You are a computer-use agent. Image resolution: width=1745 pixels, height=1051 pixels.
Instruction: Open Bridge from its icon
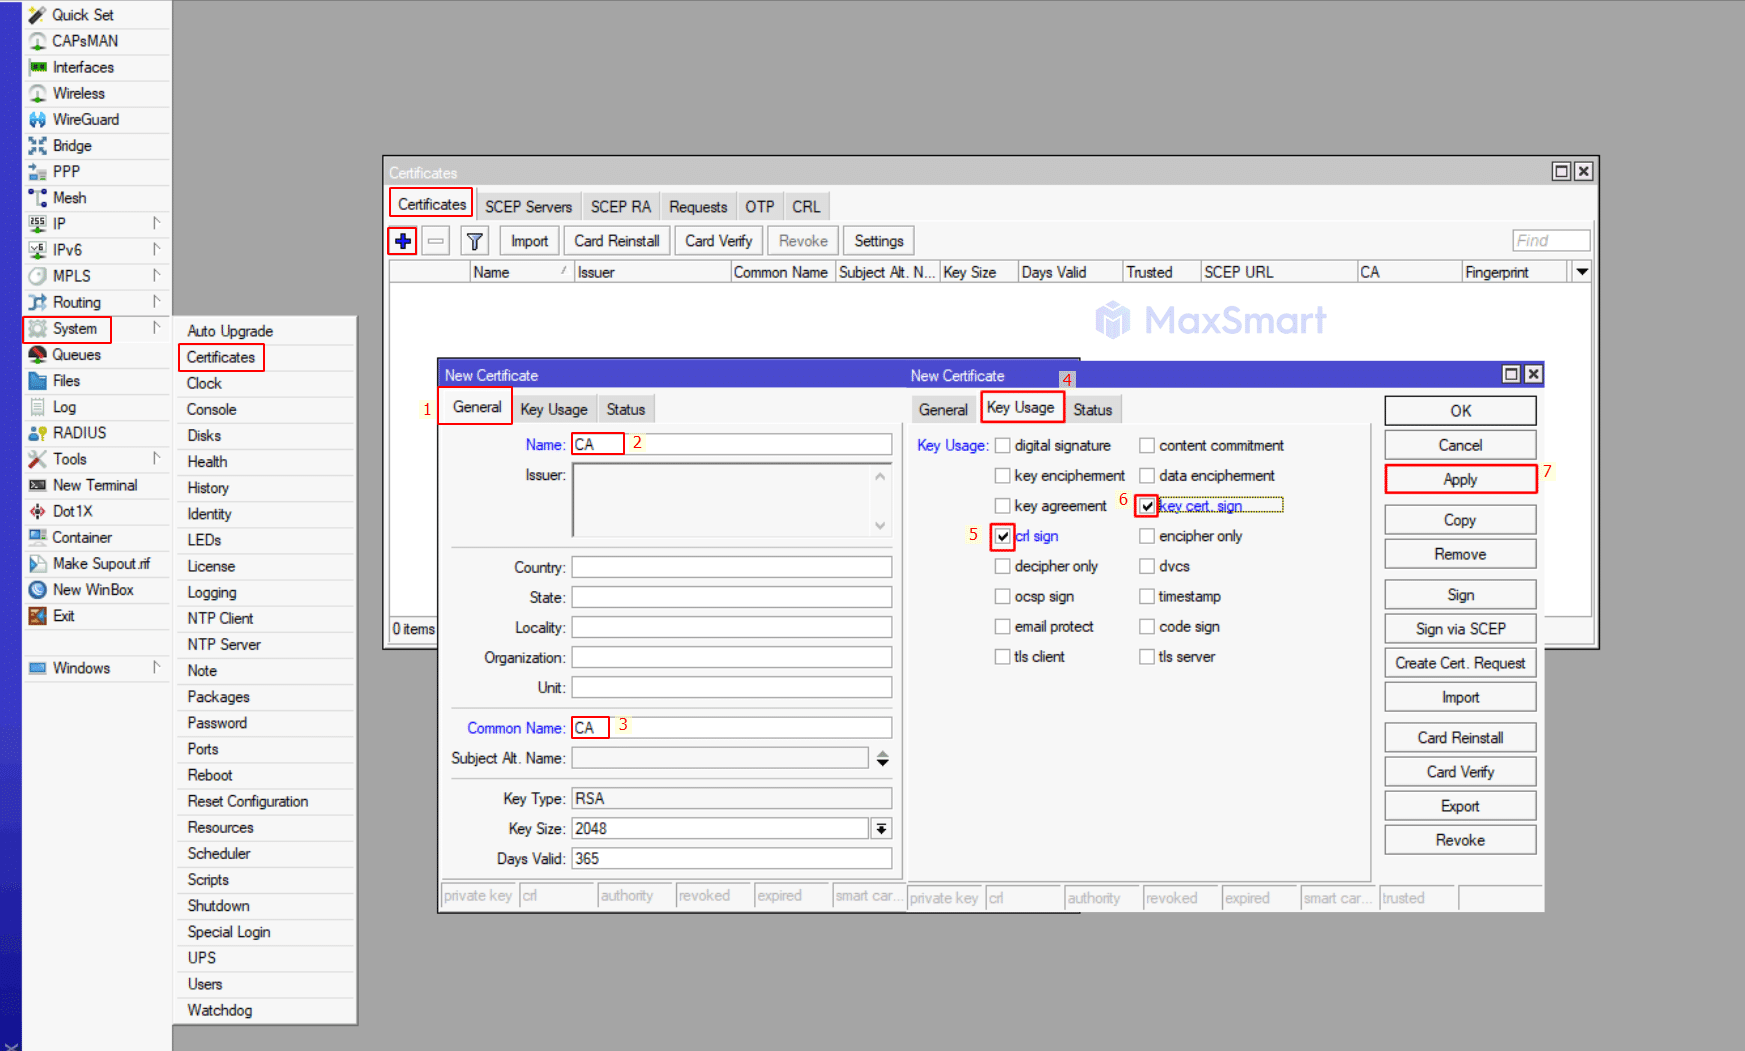37,146
